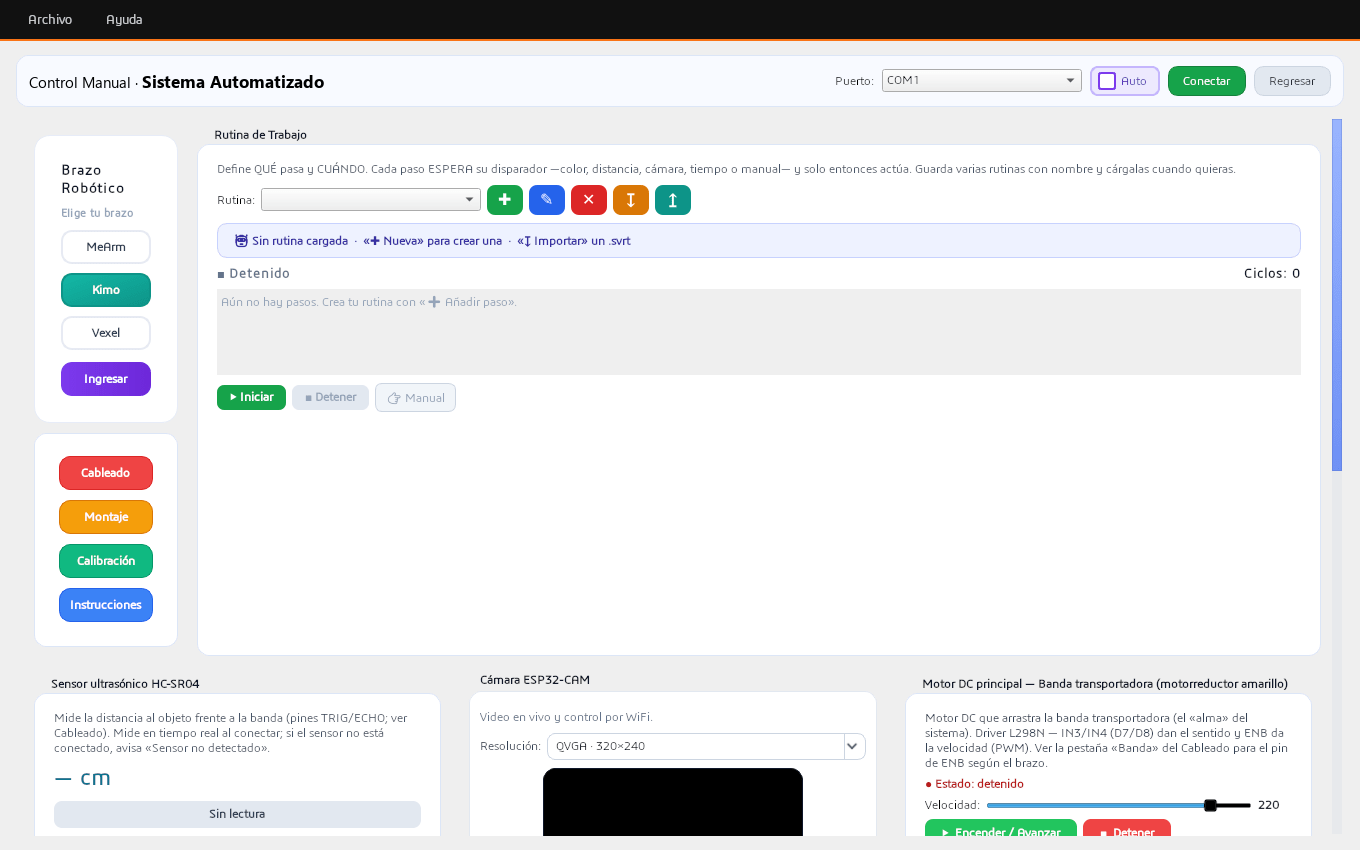Click the red Detener motor button
The width and height of the screenshot is (1360, 850).
pyautogui.click(x=1127, y=830)
